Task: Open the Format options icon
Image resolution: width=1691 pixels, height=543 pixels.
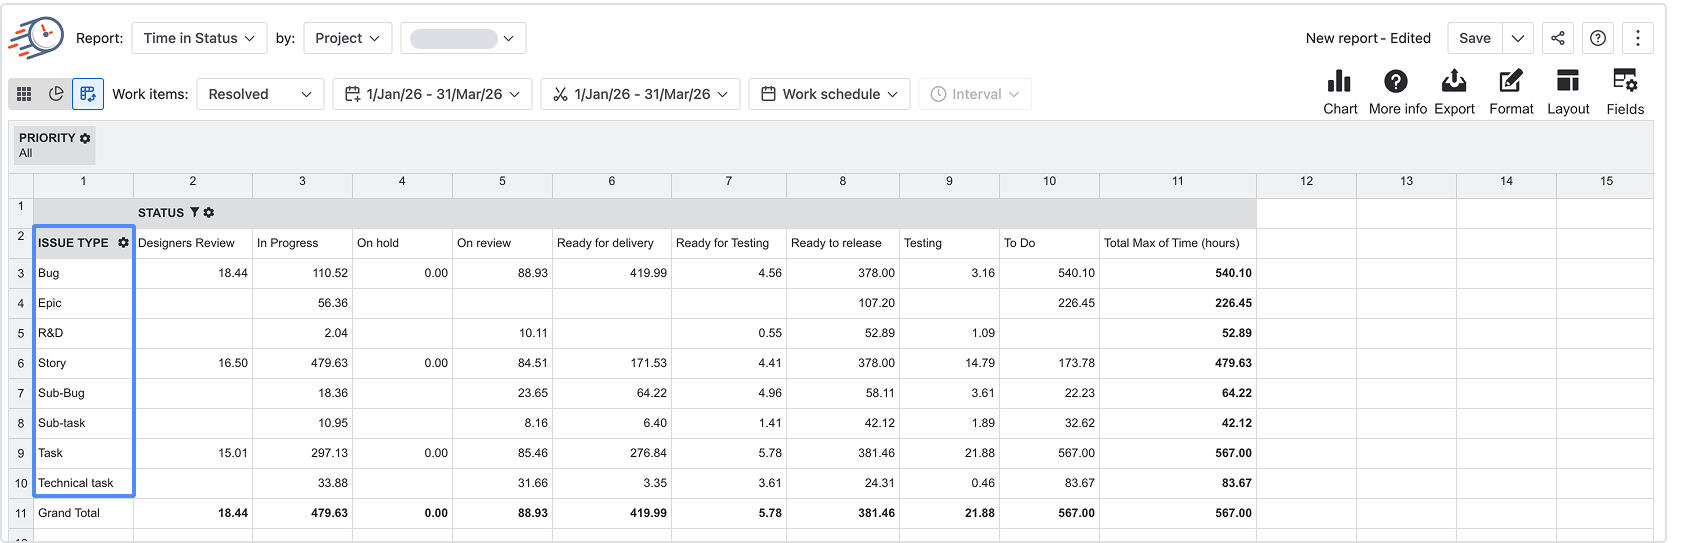Action: pyautogui.click(x=1511, y=81)
